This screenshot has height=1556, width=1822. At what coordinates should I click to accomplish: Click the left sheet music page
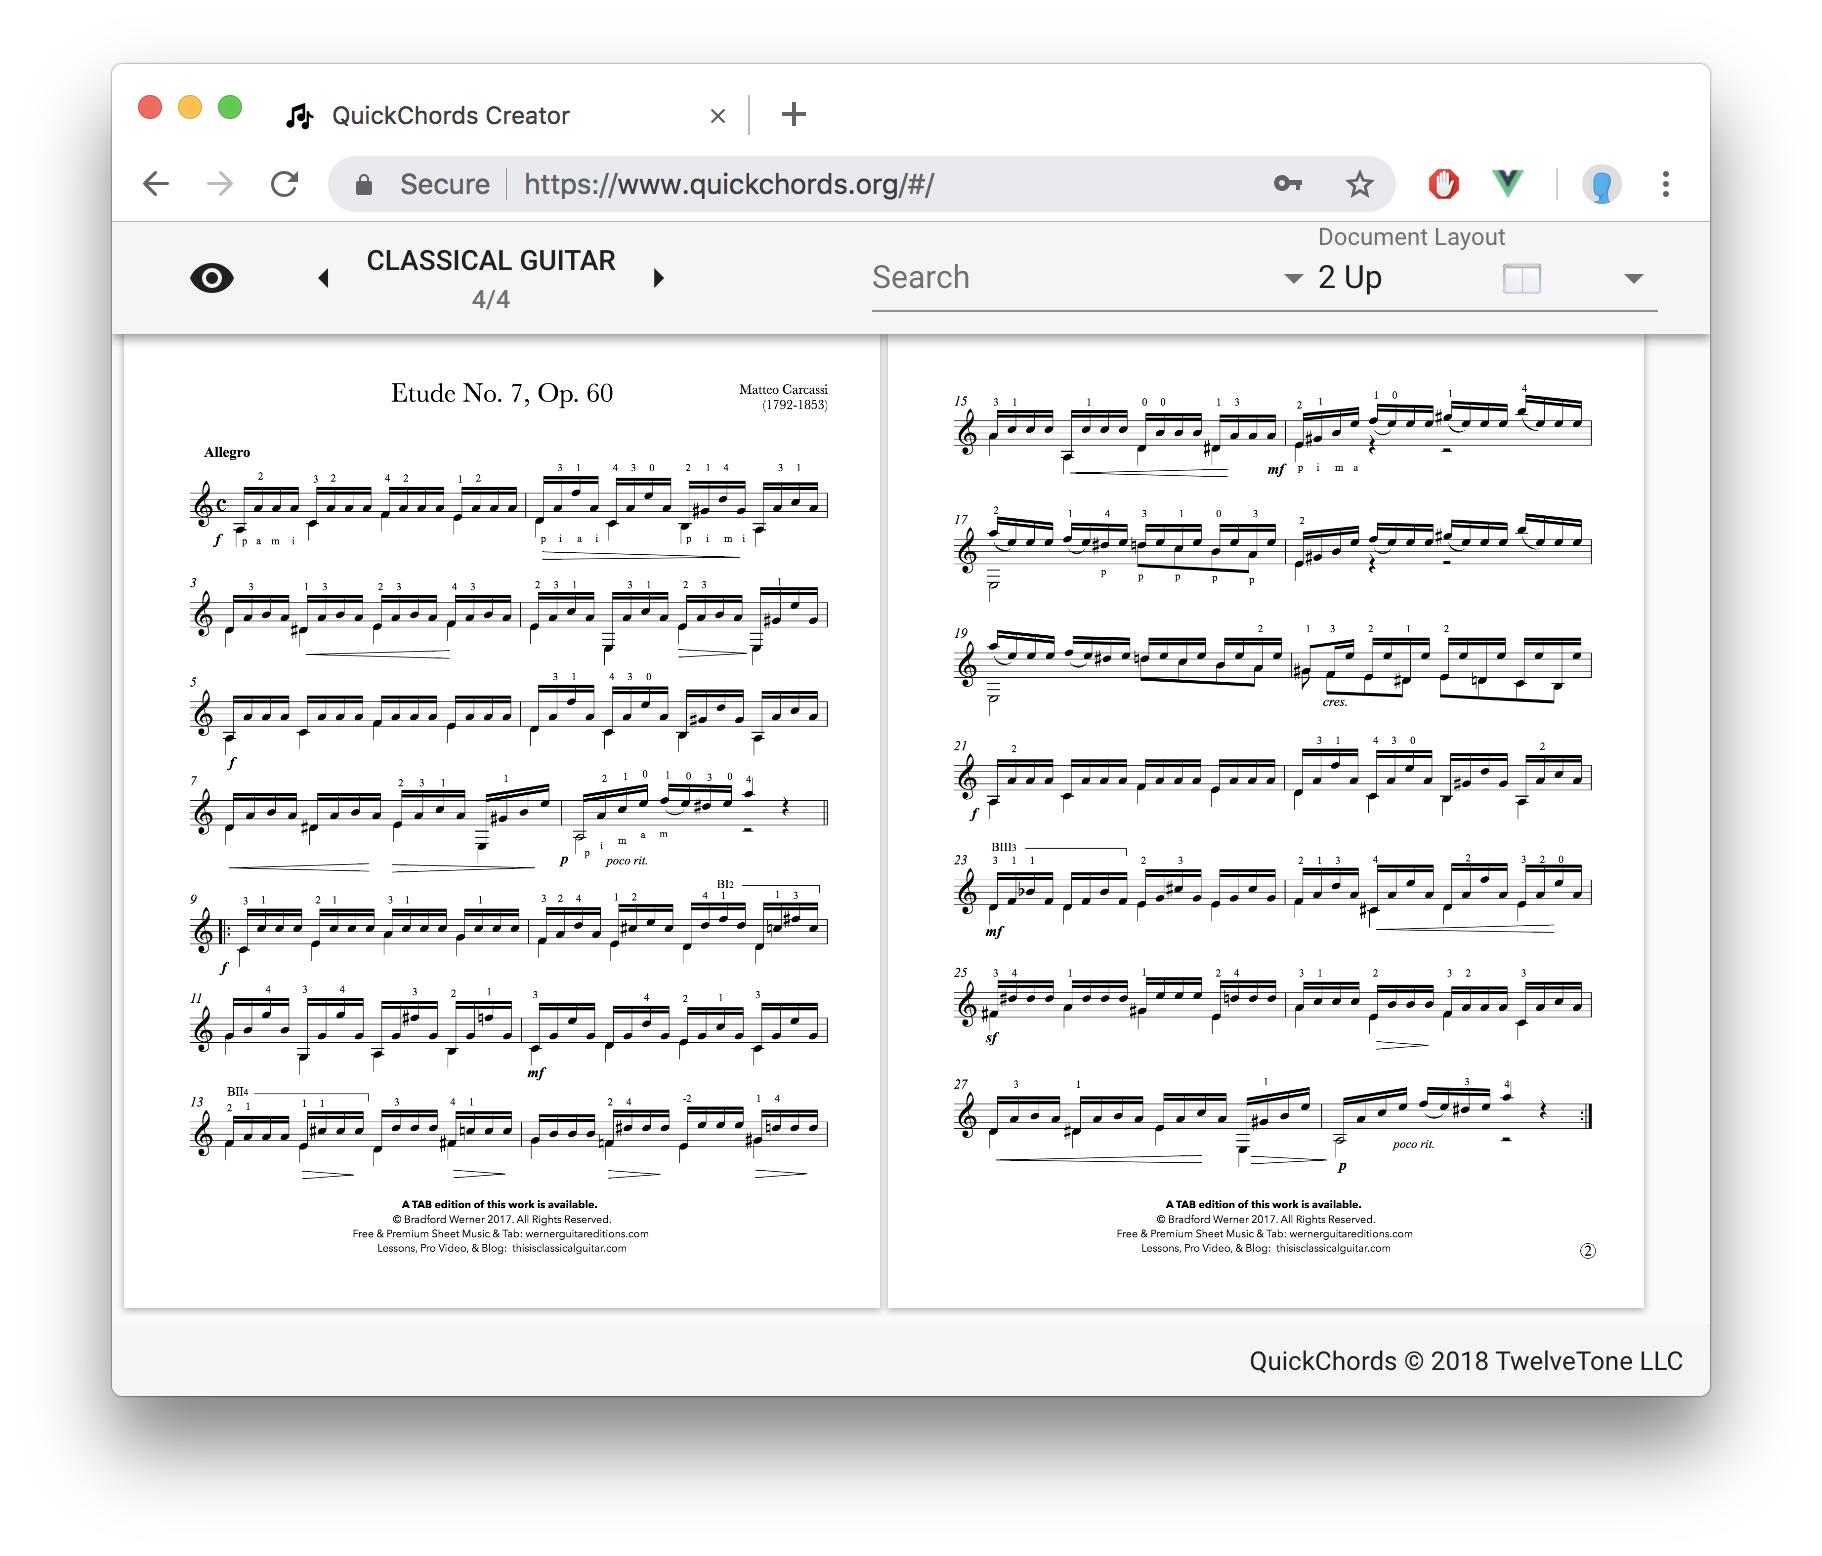click(x=502, y=820)
